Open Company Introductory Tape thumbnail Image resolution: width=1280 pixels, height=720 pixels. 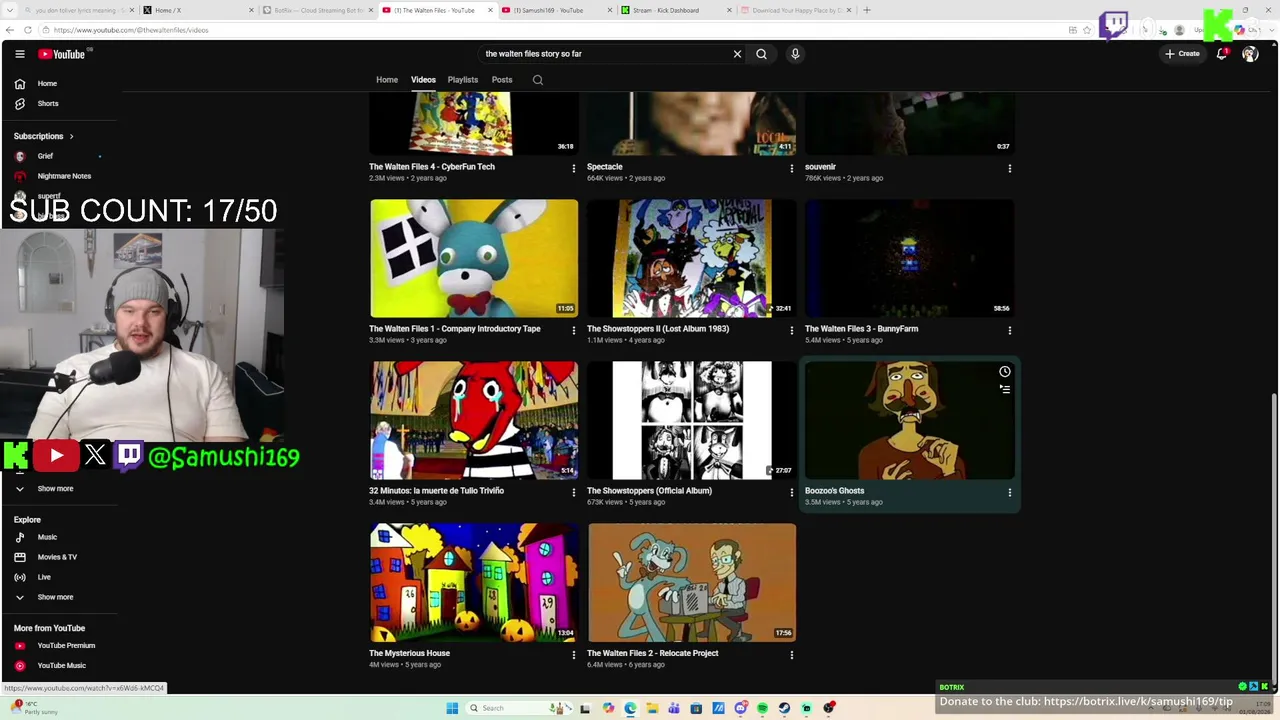[474, 259]
